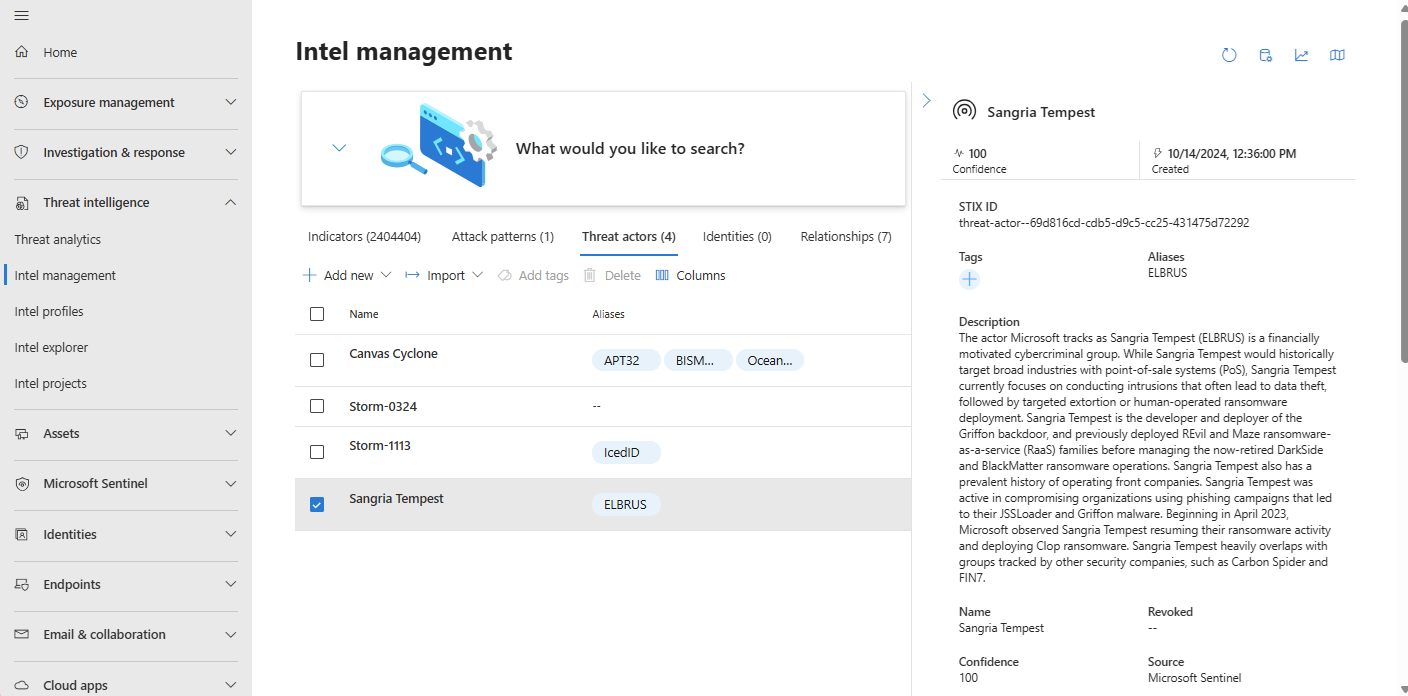Click the page's vertical scrollbar

coord(1402,200)
